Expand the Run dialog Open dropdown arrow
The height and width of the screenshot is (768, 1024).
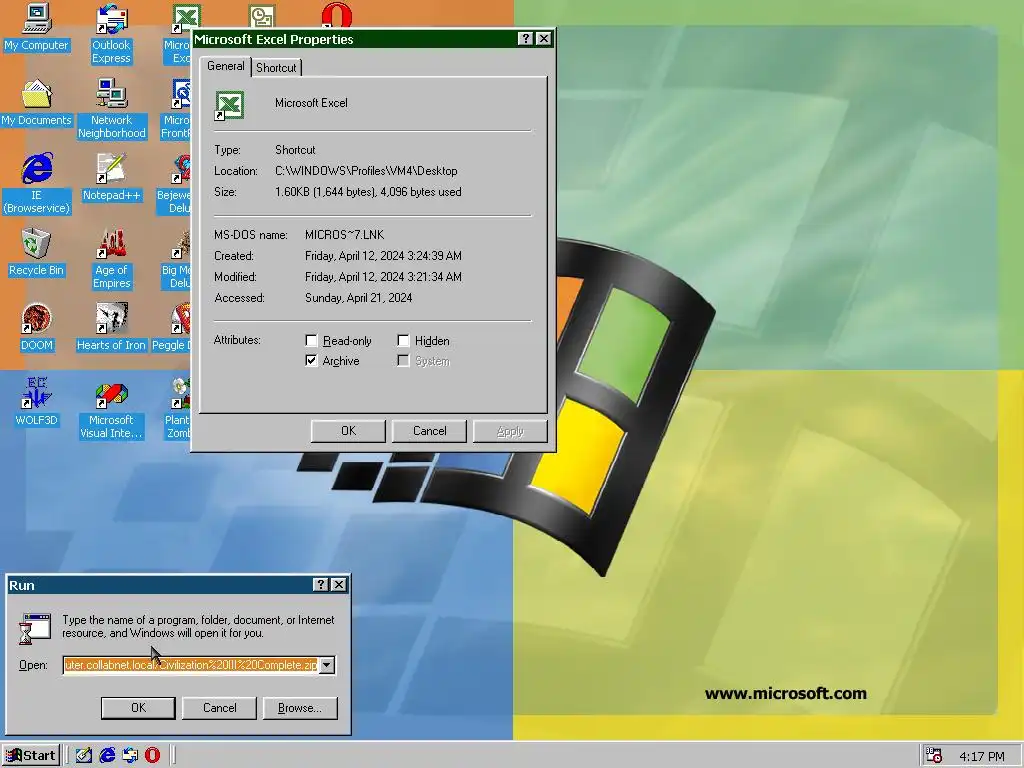pyautogui.click(x=327, y=665)
